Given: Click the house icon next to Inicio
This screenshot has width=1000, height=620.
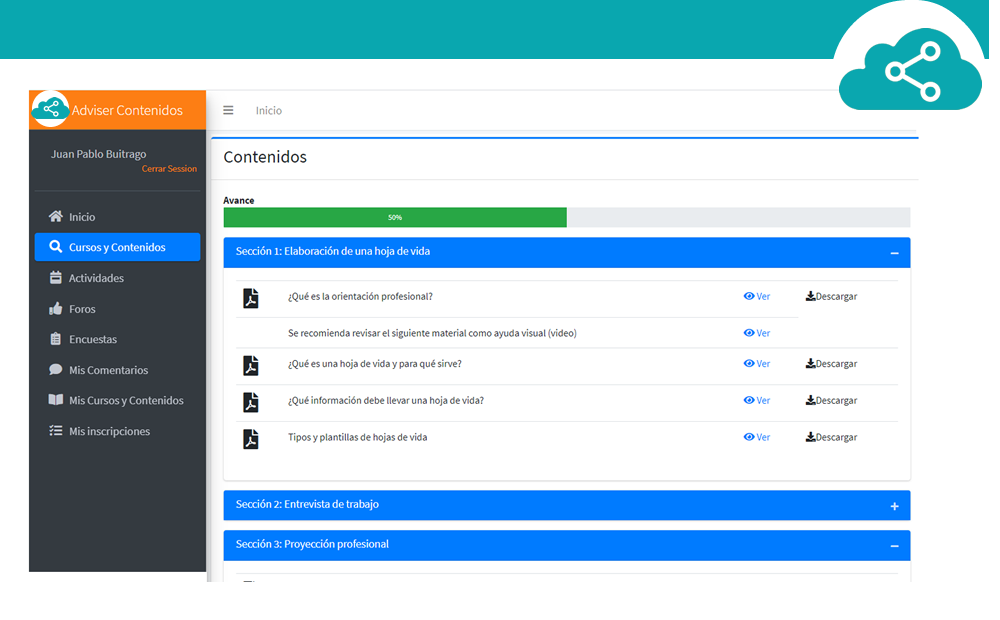Looking at the screenshot, I should click(56, 217).
